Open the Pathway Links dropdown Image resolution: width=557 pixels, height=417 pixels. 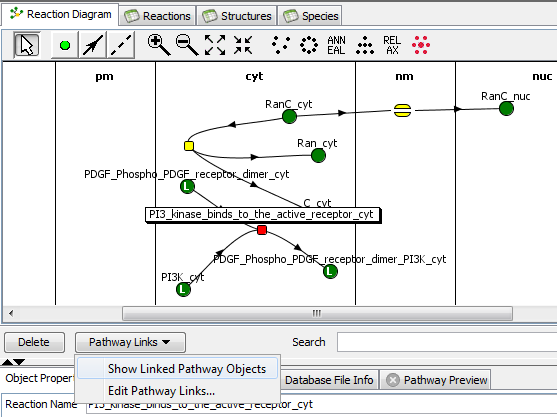(130, 342)
